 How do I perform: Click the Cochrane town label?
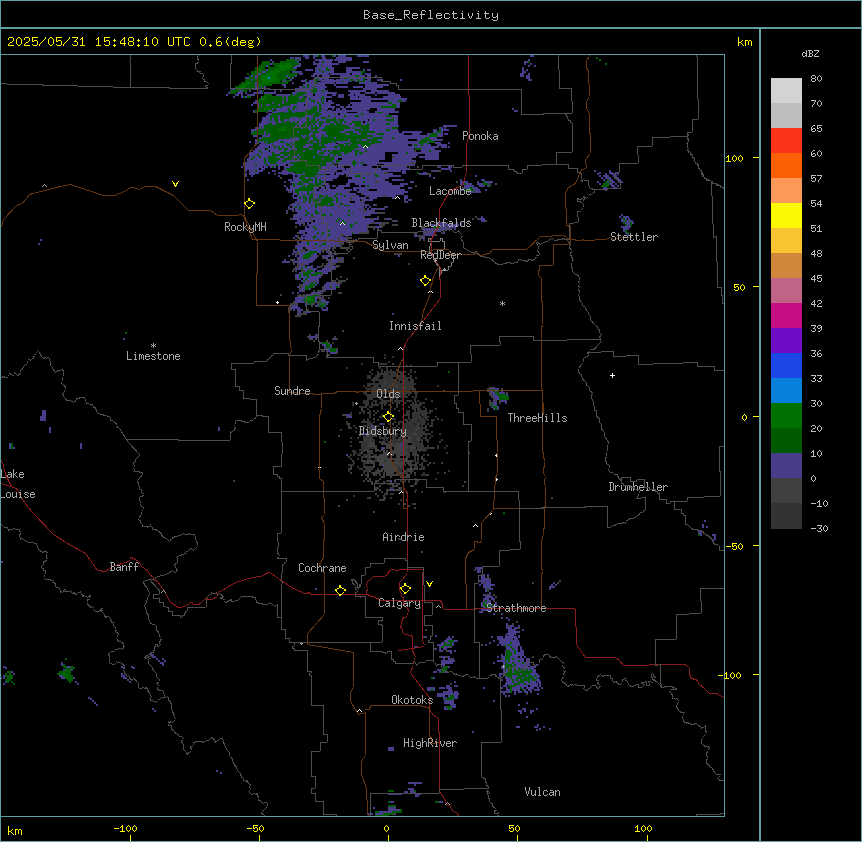click(322, 568)
